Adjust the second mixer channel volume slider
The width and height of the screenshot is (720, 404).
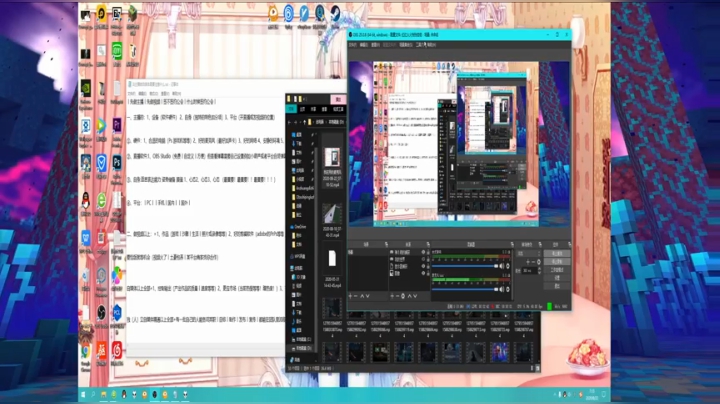[x=465, y=289]
